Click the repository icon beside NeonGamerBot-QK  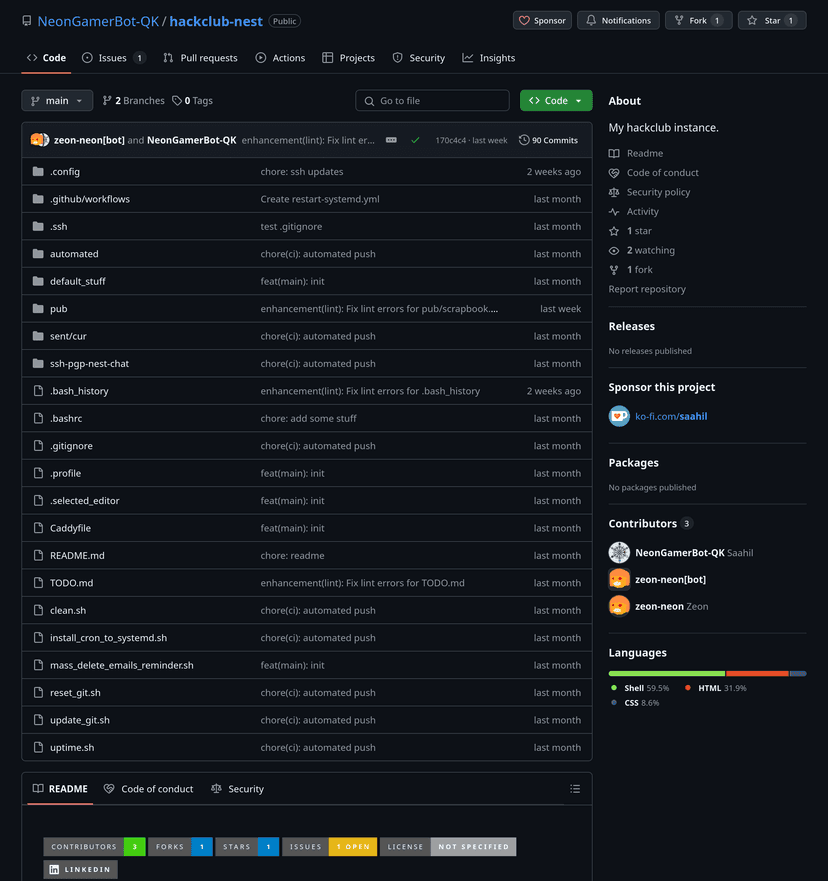26,21
